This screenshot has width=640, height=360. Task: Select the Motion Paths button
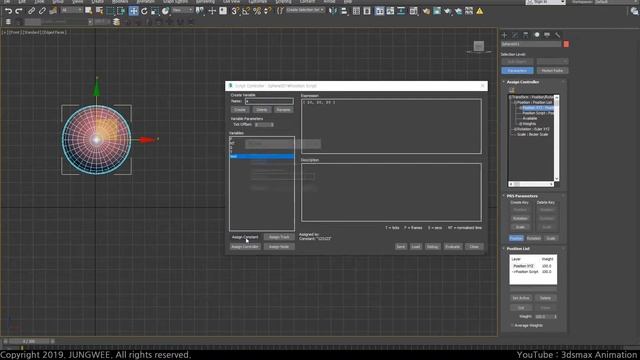click(x=552, y=71)
